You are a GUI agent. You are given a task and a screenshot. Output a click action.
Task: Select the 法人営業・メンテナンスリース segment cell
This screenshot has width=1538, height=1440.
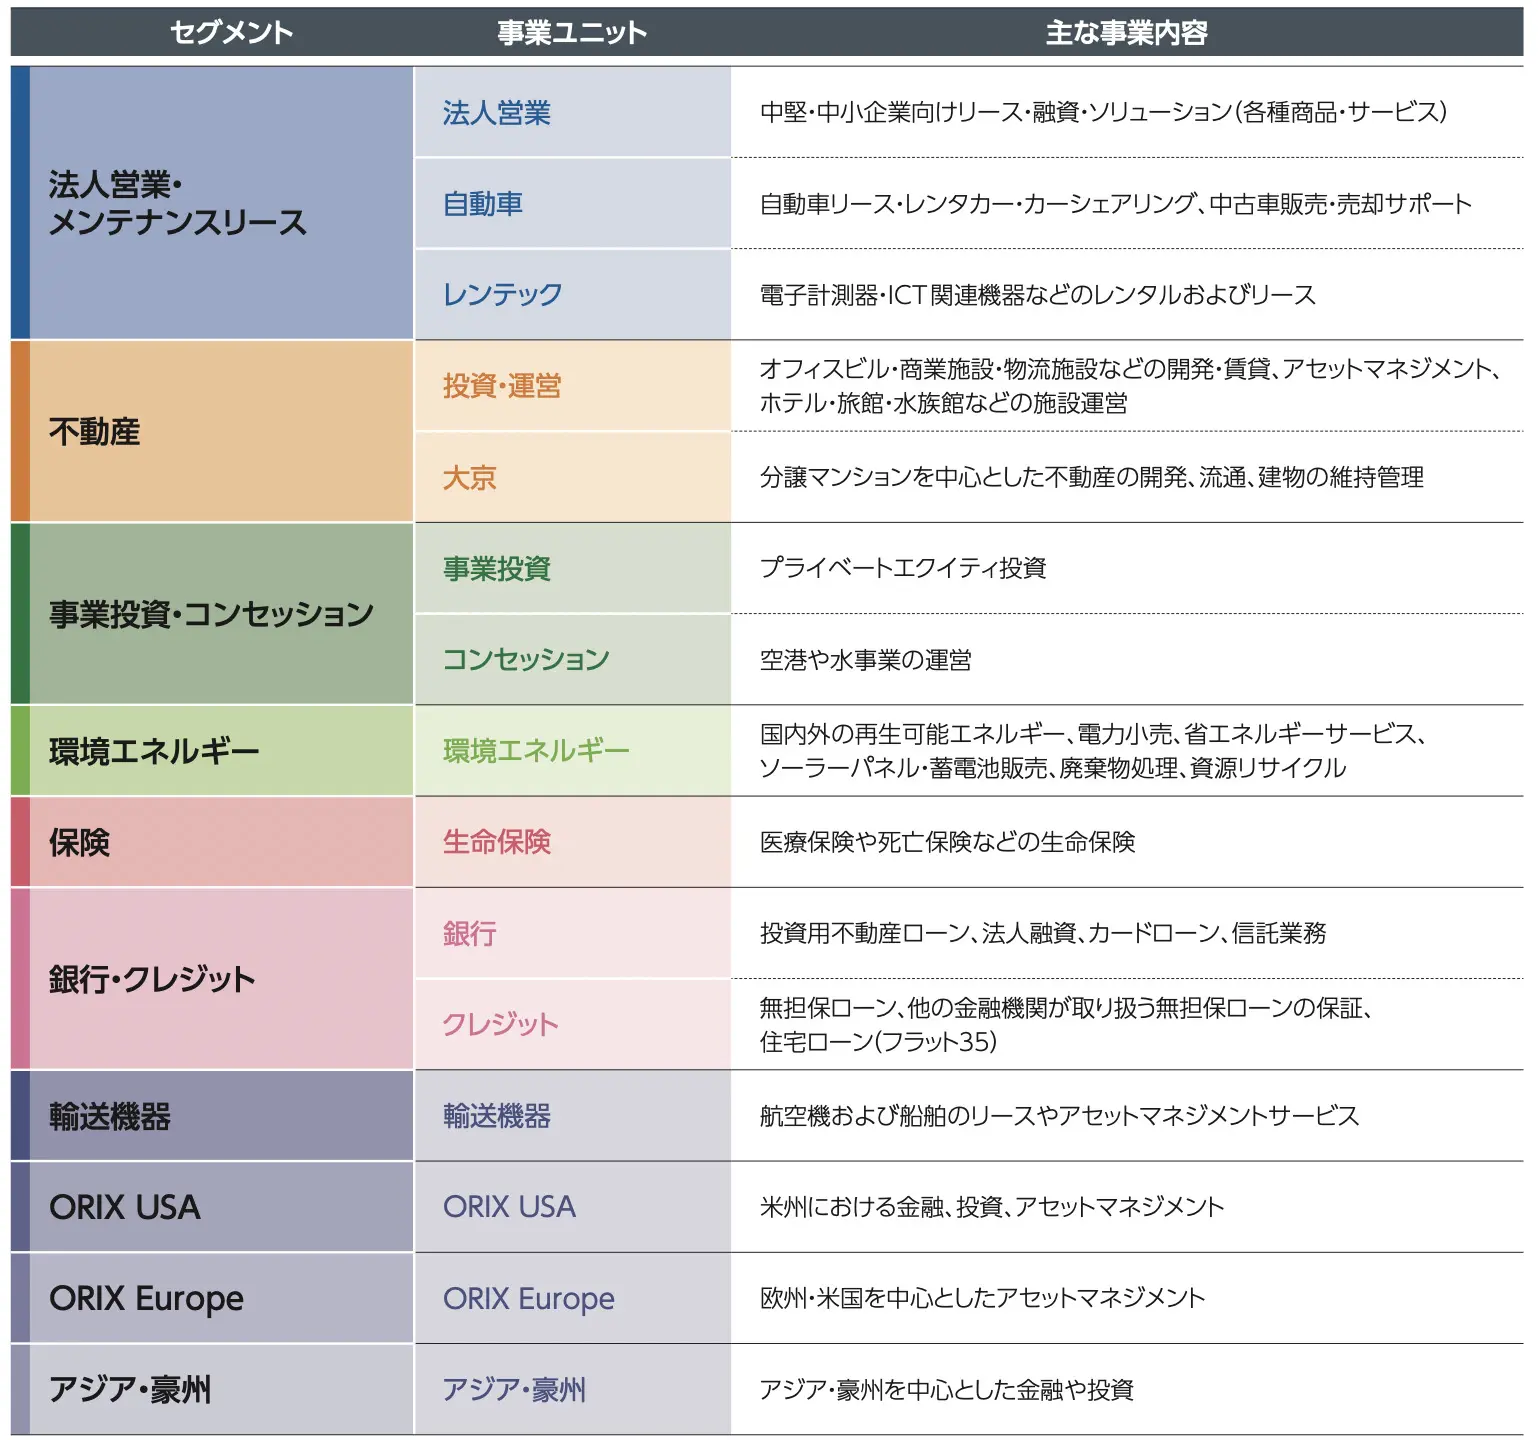click(x=220, y=203)
